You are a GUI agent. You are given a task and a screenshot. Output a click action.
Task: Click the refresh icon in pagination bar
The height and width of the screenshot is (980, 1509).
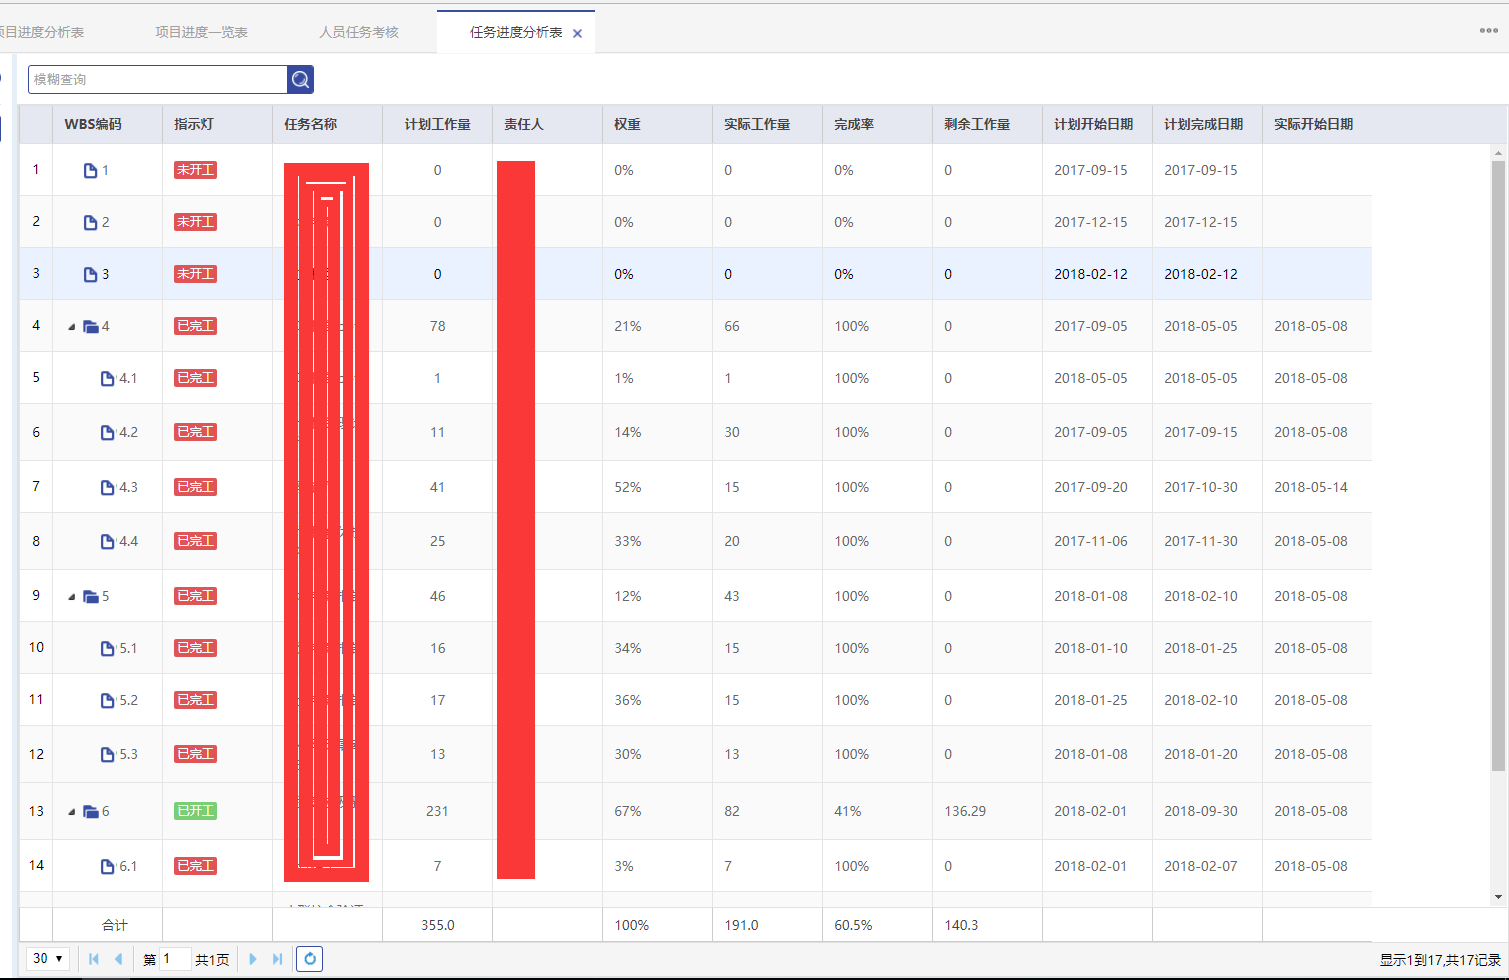310,959
